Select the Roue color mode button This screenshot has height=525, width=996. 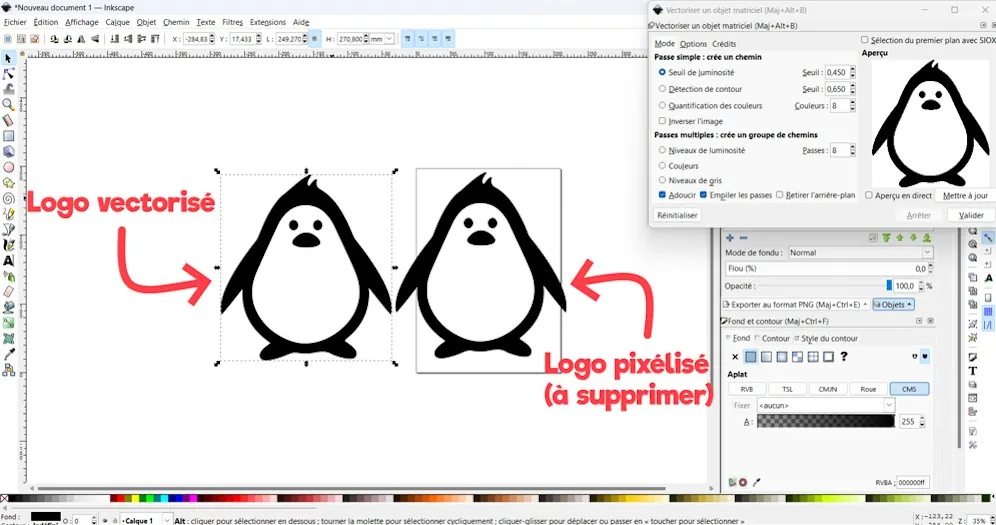point(868,389)
